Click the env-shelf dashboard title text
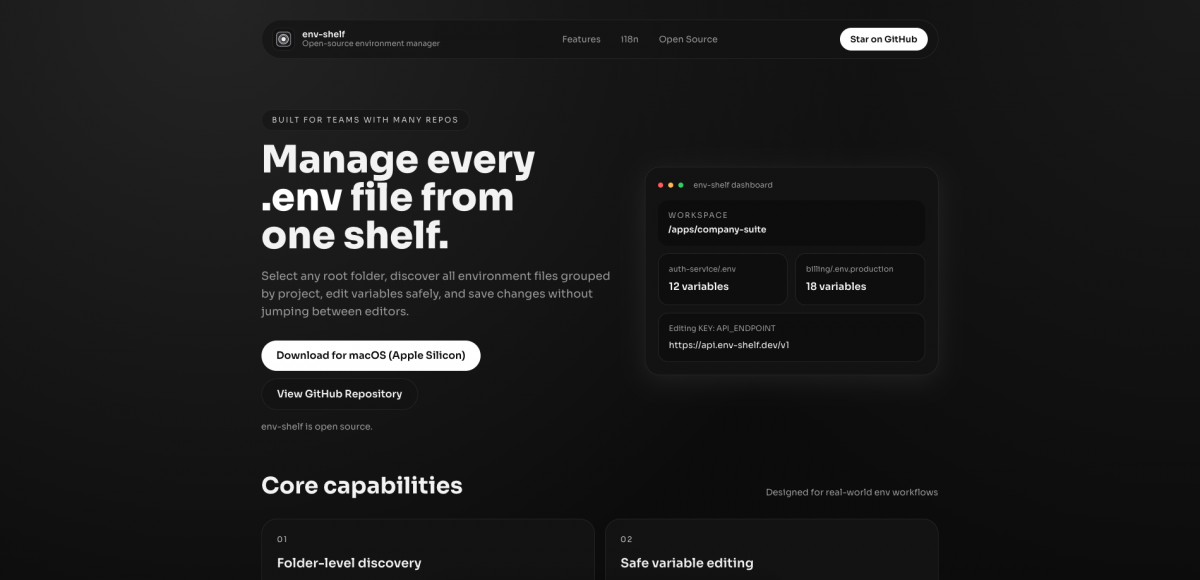 point(732,185)
